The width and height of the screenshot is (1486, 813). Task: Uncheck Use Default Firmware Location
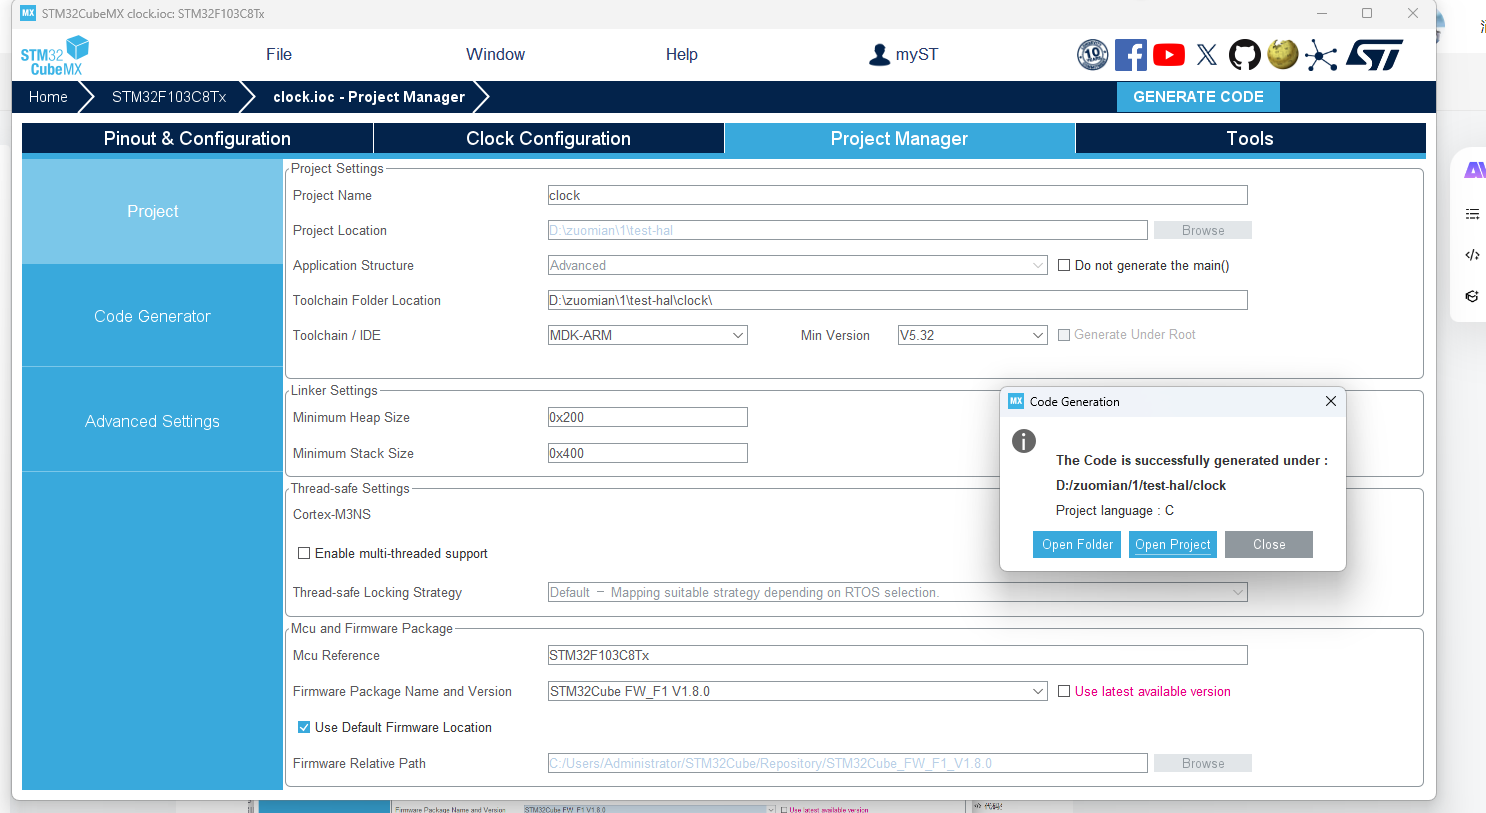pyautogui.click(x=304, y=727)
